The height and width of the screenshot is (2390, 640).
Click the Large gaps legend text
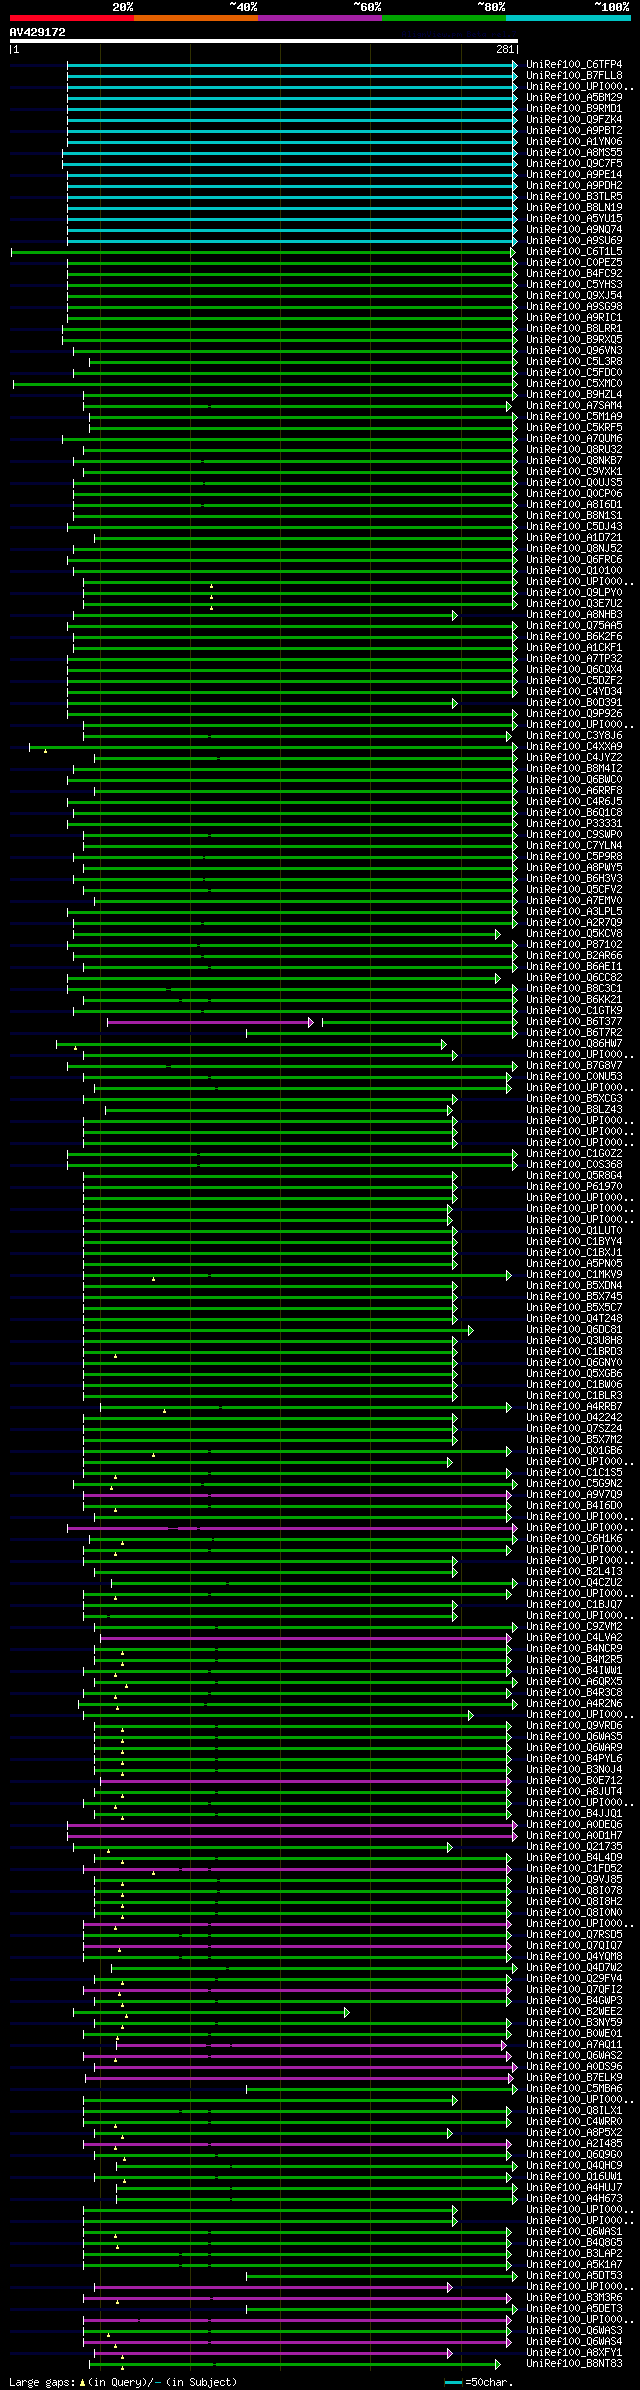coord(123,2382)
